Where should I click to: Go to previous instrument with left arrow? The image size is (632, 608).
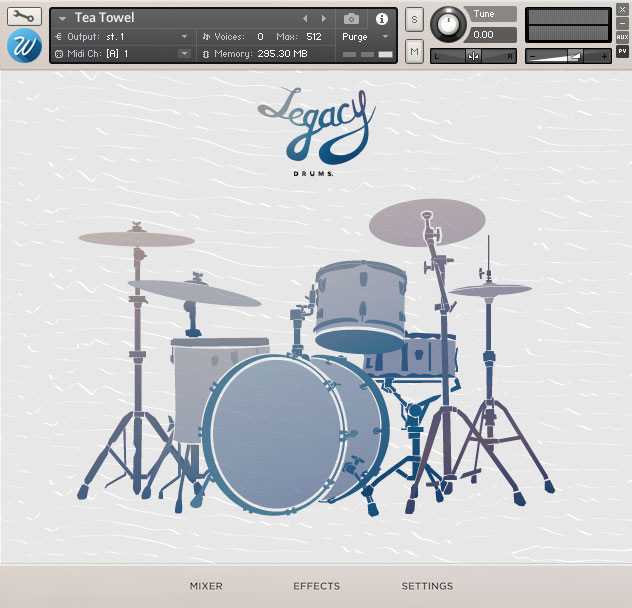point(306,19)
